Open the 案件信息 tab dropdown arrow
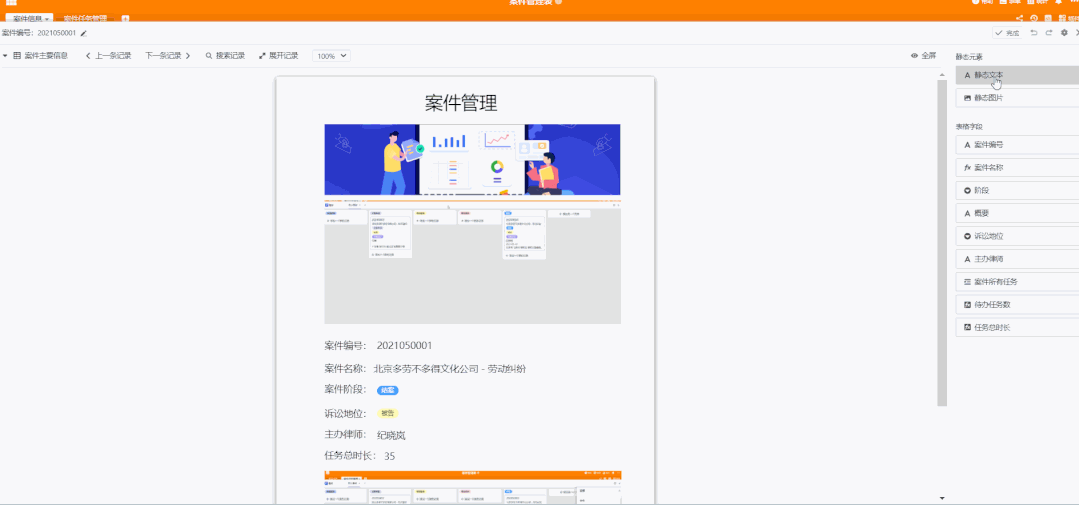Viewport: 1079px width, 505px height. click(47, 19)
